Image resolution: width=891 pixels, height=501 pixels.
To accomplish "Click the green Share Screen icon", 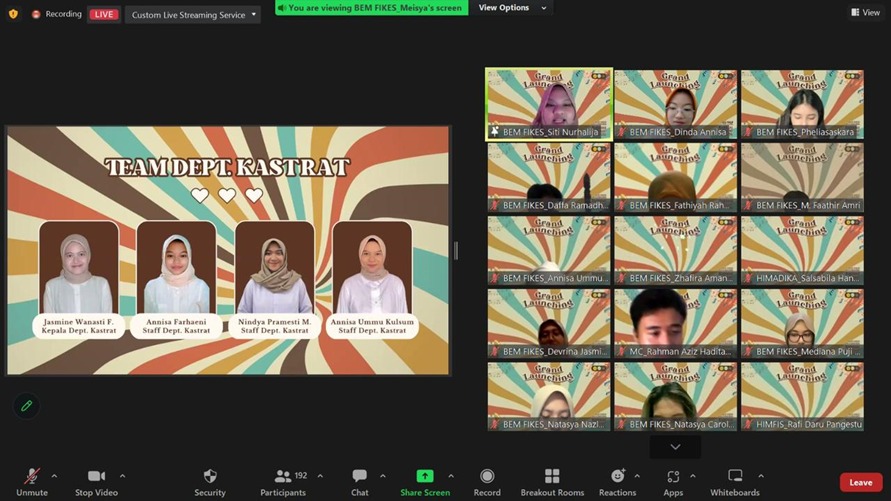I will coord(425,477).
